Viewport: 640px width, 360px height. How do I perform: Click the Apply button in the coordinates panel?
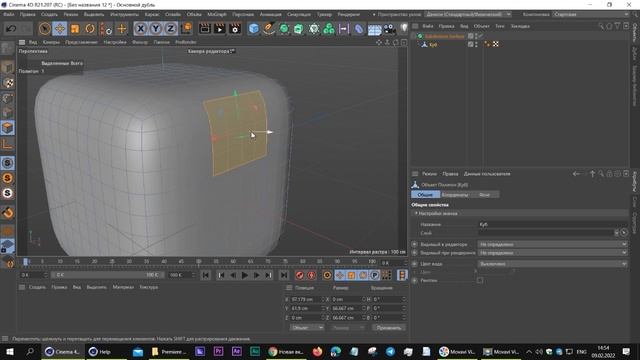(x=389, y=327)
